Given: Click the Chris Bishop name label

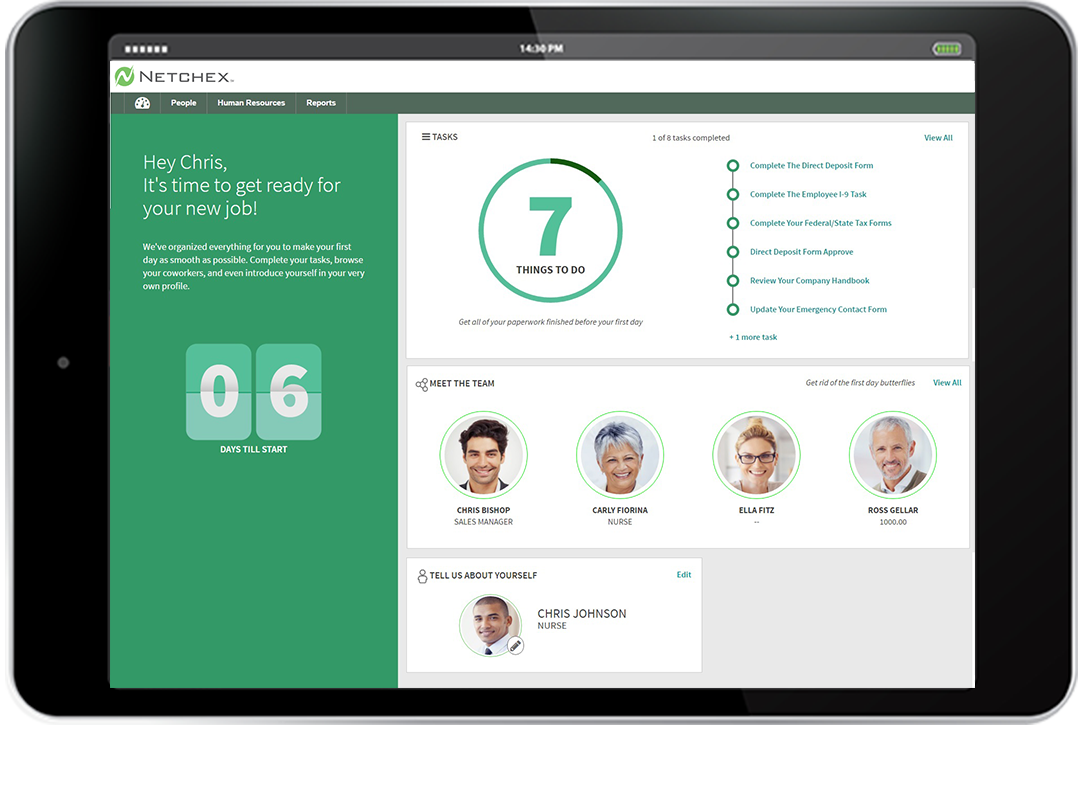Looking at the screenshot, I should (484, 510).
